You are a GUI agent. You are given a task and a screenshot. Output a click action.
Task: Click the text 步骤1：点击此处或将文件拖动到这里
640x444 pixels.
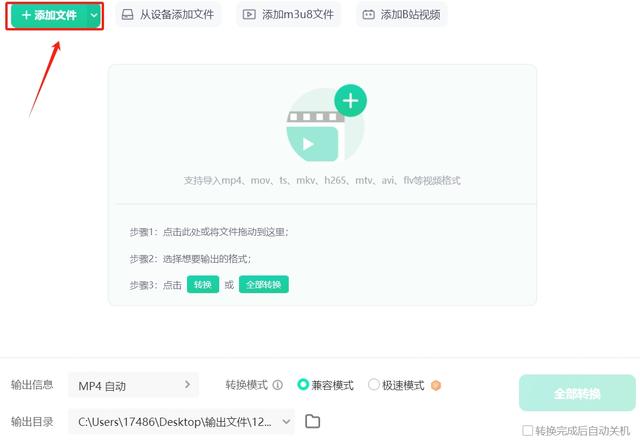[209, 232]
